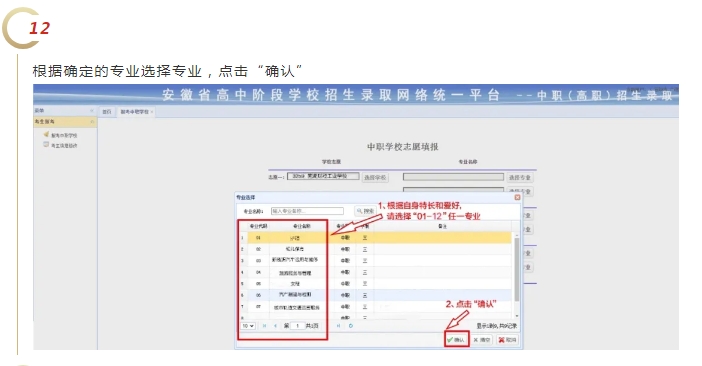Collapse the 考生报考 sidebar section
Screen dimensions: 702x366
pos(92,122)
